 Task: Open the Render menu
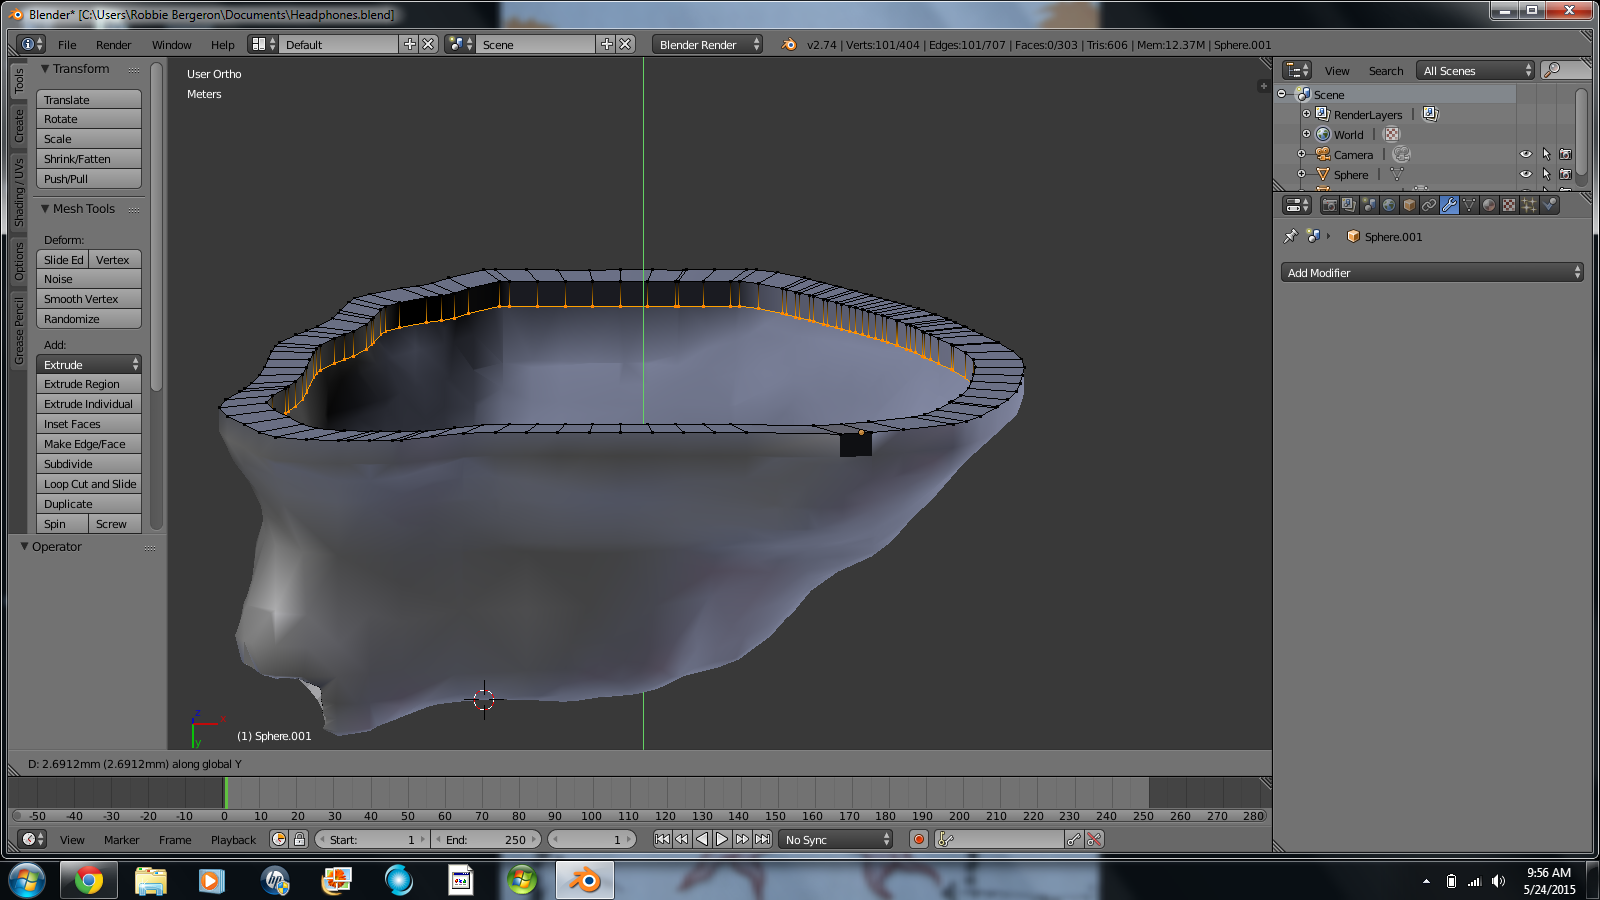[114, 44]
